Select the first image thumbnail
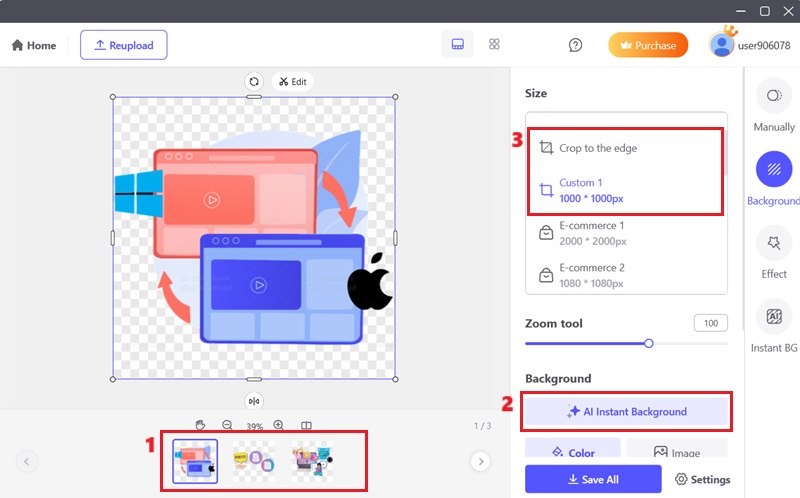 click(x=195, y=461)
